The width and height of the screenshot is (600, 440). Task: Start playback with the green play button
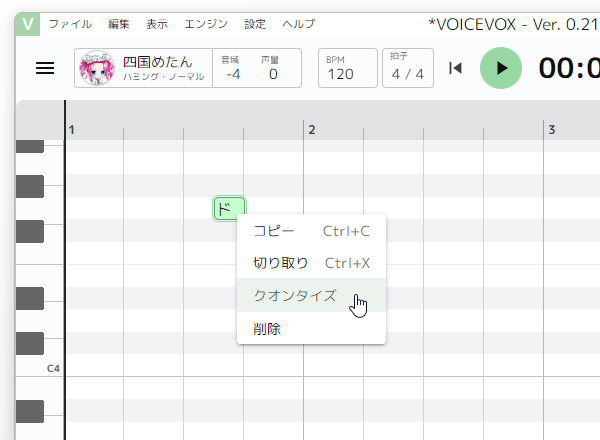click(501, 68)
